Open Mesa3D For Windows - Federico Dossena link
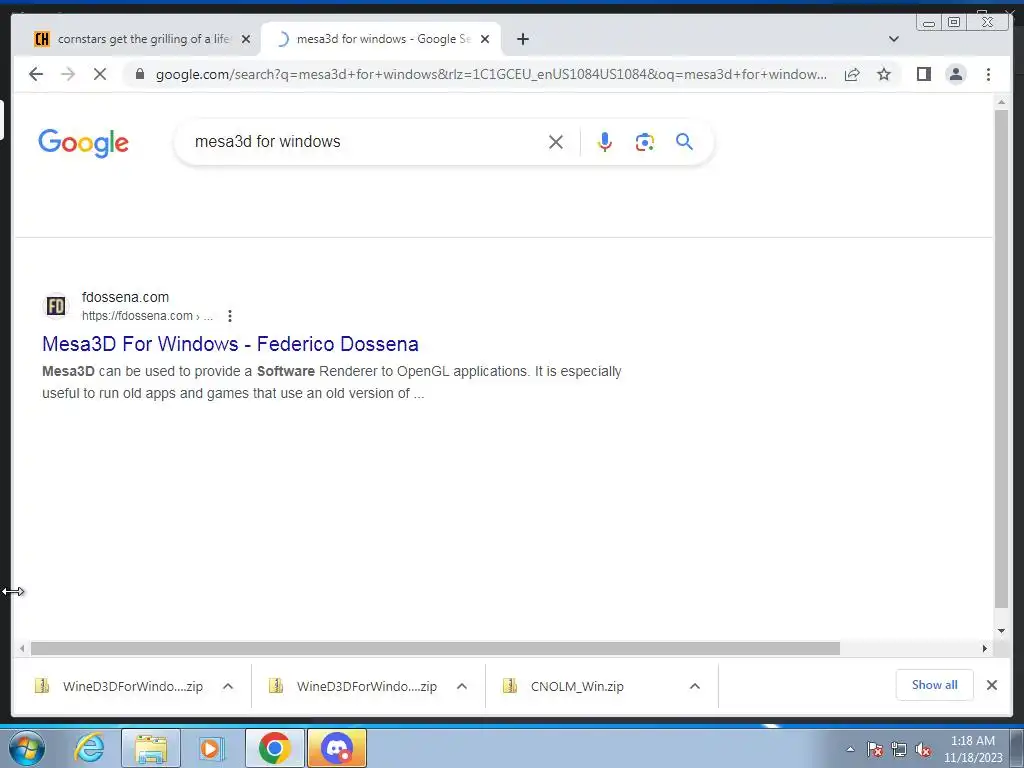 point(231,344)
